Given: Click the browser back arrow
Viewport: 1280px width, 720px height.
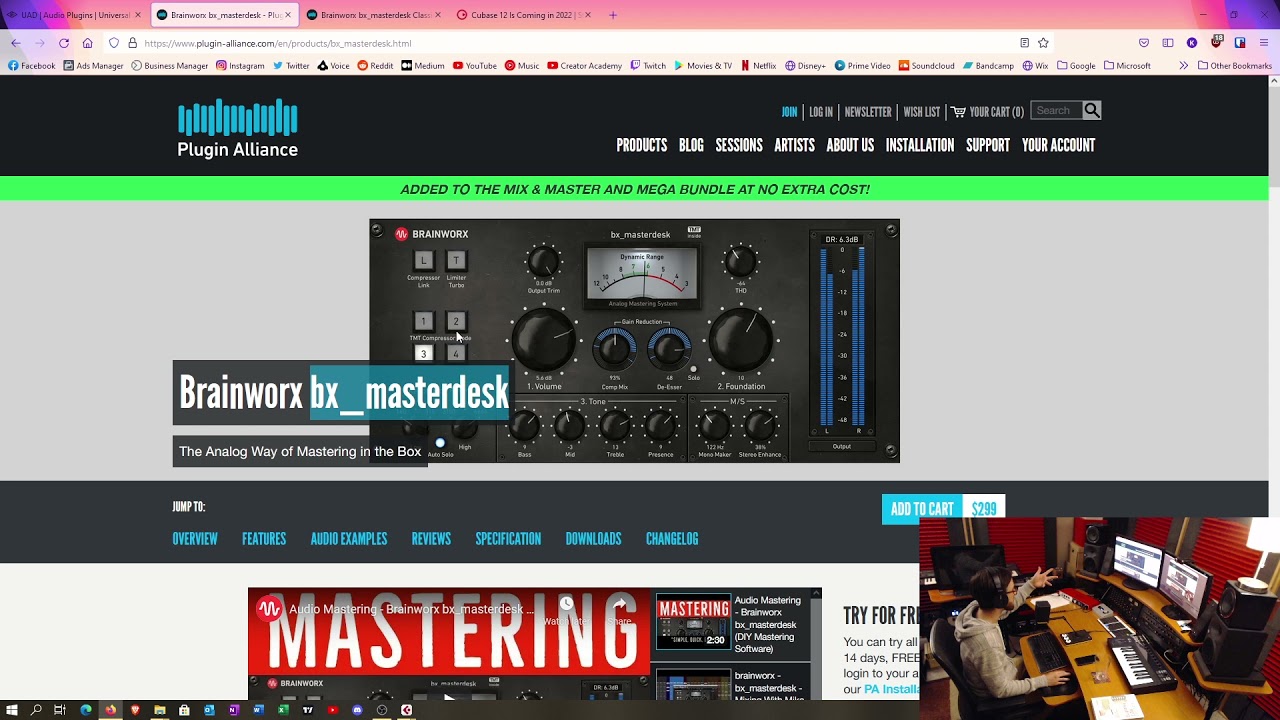Looking at the screenshot, I should click(x=16, y=43).
